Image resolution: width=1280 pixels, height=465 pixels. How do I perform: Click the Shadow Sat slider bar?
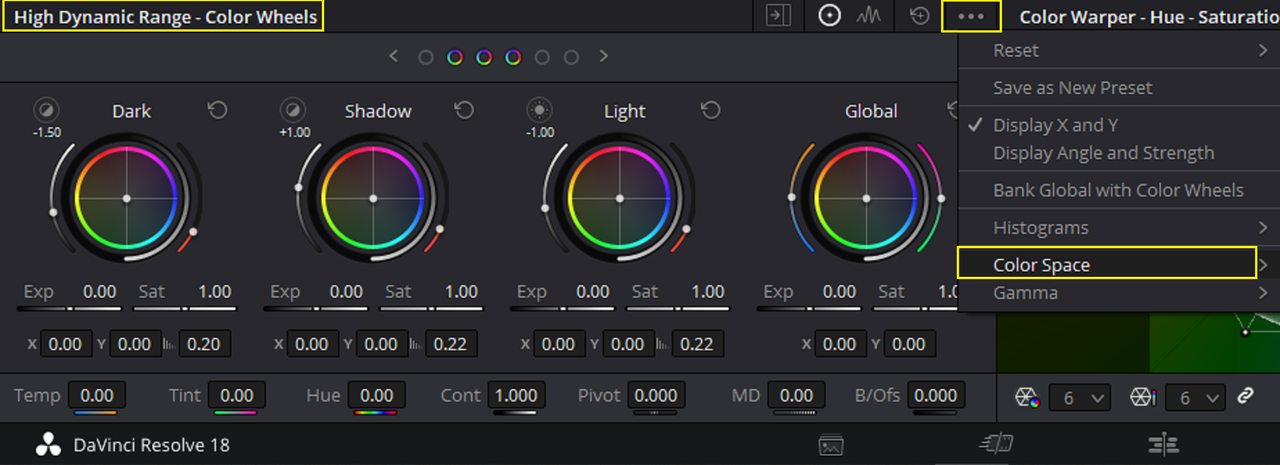[x=428, y=308]
